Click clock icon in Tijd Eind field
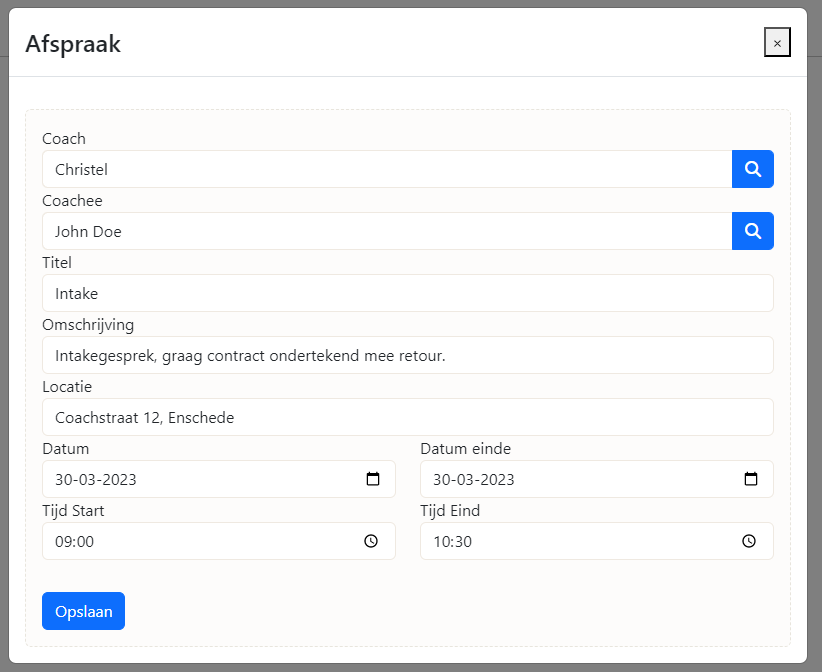 pos(749,541)
